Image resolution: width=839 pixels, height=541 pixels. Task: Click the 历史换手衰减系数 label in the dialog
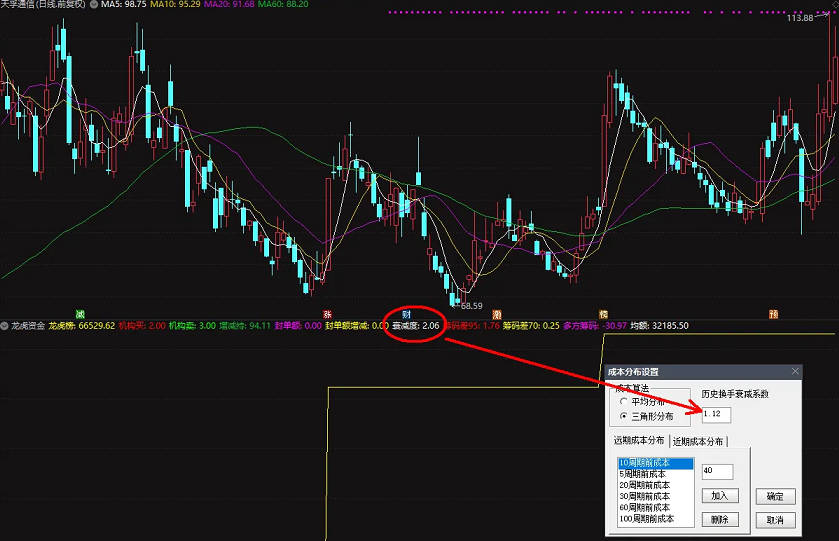pos(735,394)
